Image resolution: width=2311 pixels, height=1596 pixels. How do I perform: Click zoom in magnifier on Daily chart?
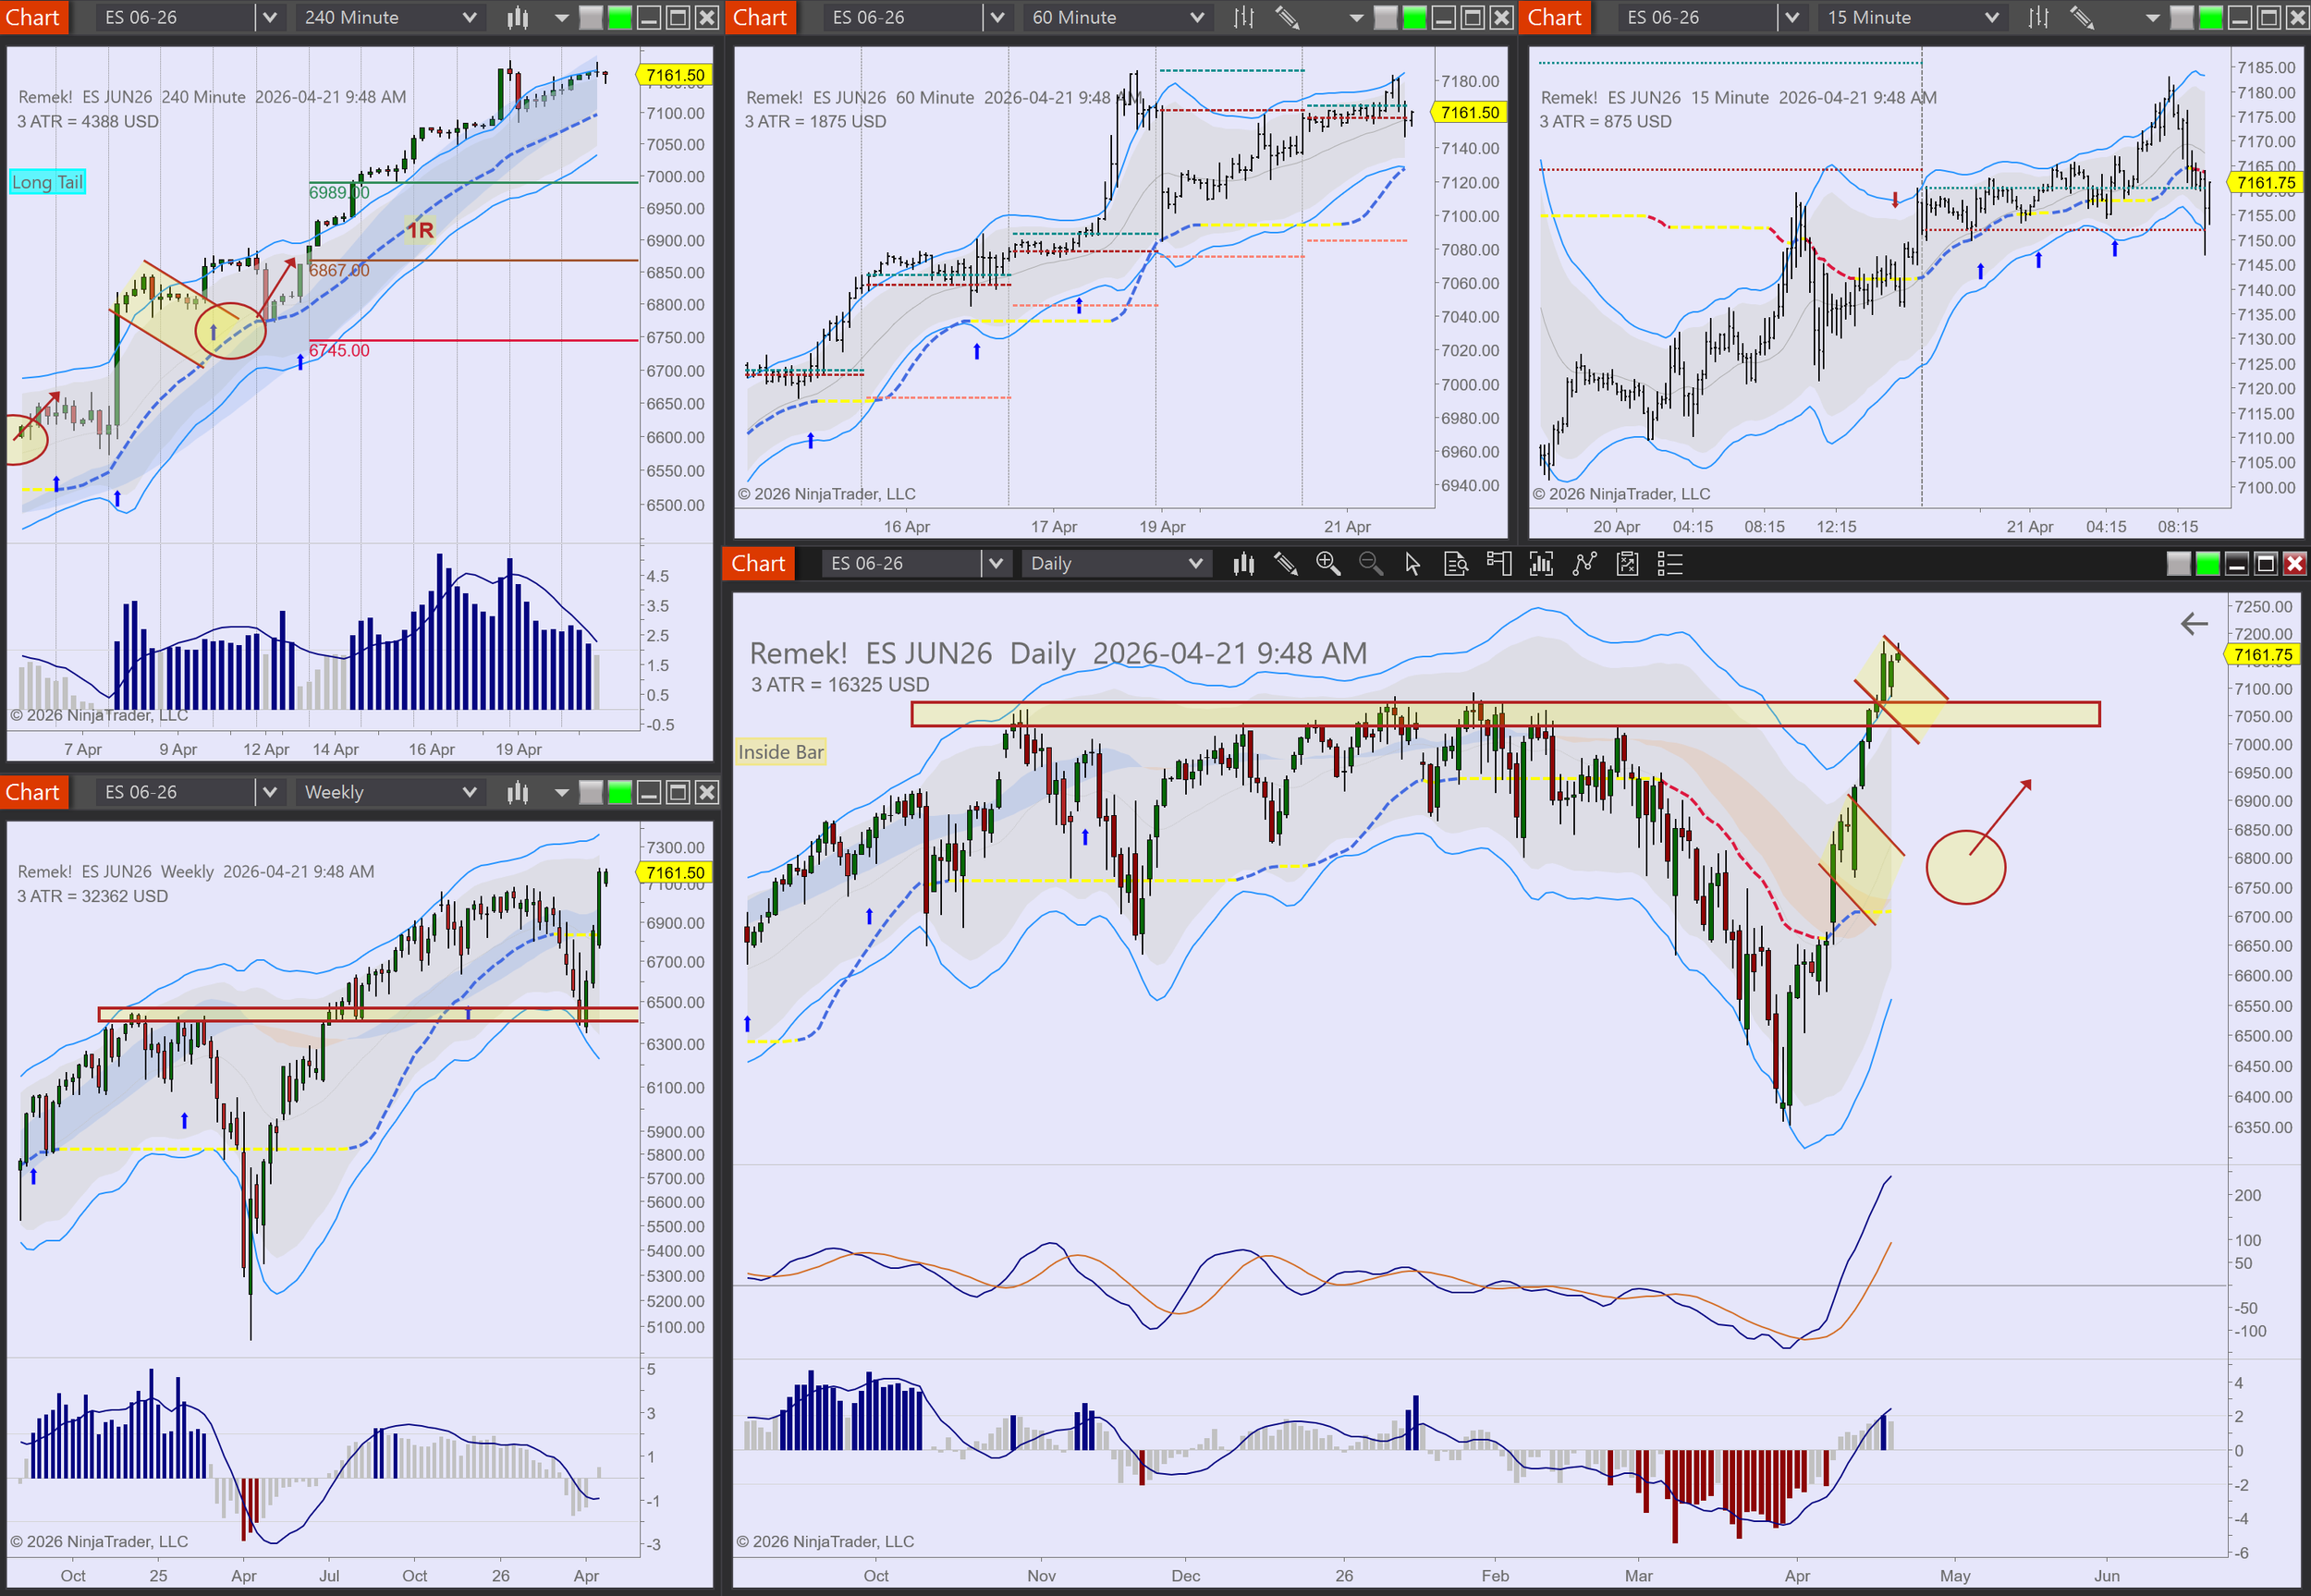(x=1328, y=564)
